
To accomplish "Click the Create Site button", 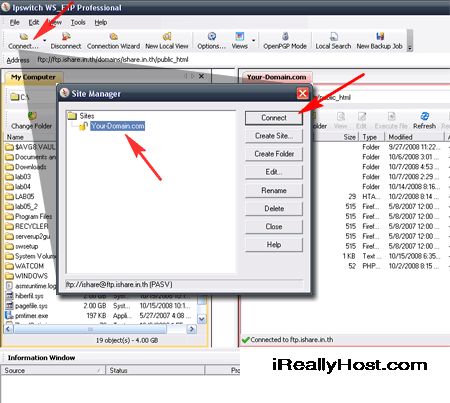I will pyautogui.click(x=274, y=136).
